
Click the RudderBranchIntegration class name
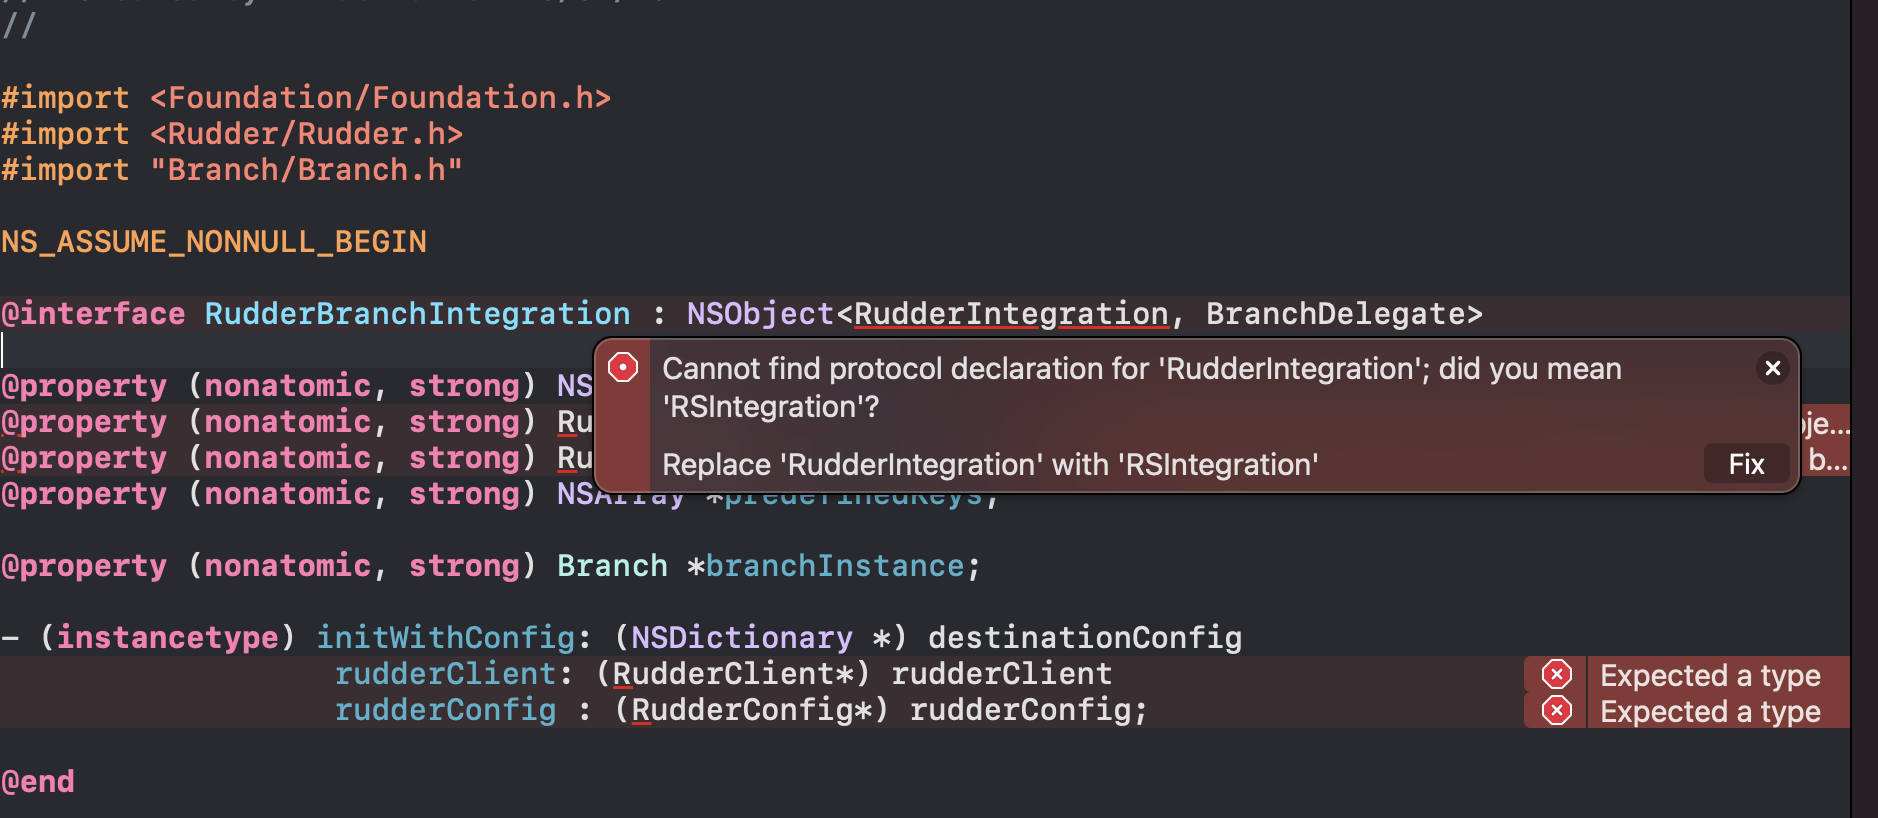pyautogui.click(x=416, y=313)
